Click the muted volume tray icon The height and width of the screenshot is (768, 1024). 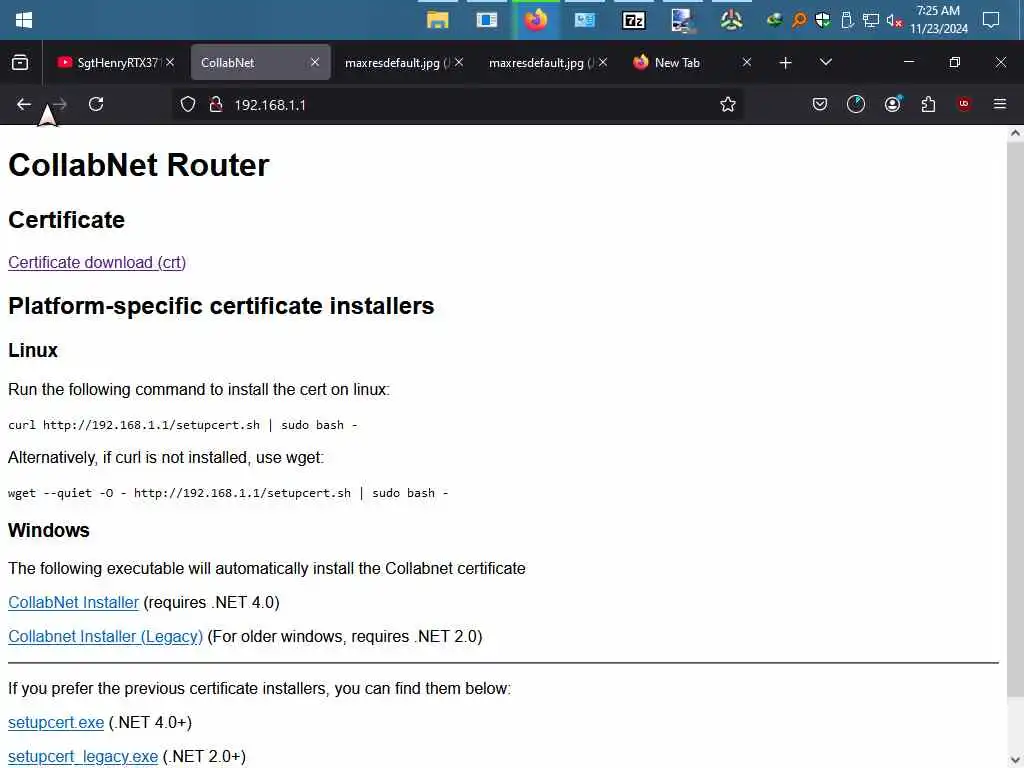click(x=894, y=21)
